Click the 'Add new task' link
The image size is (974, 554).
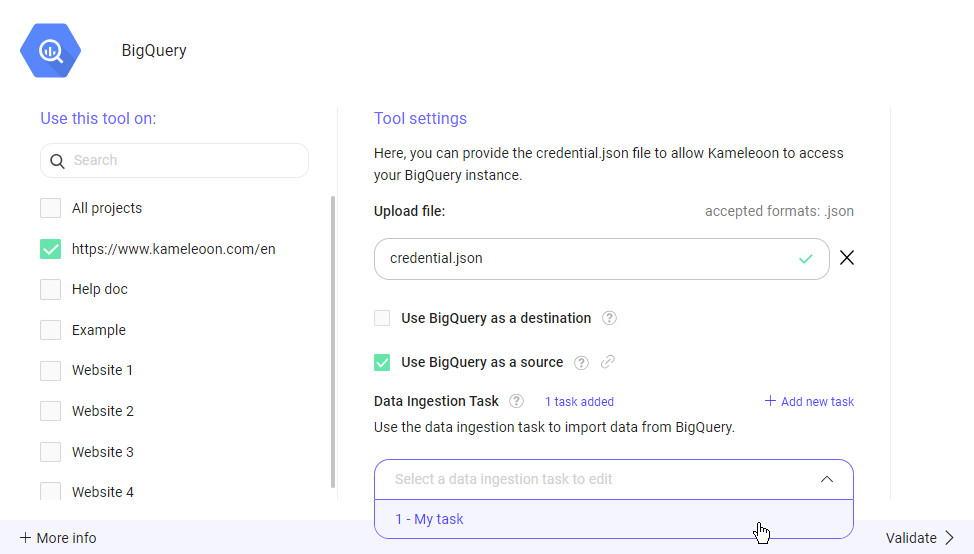click(809, 402)
